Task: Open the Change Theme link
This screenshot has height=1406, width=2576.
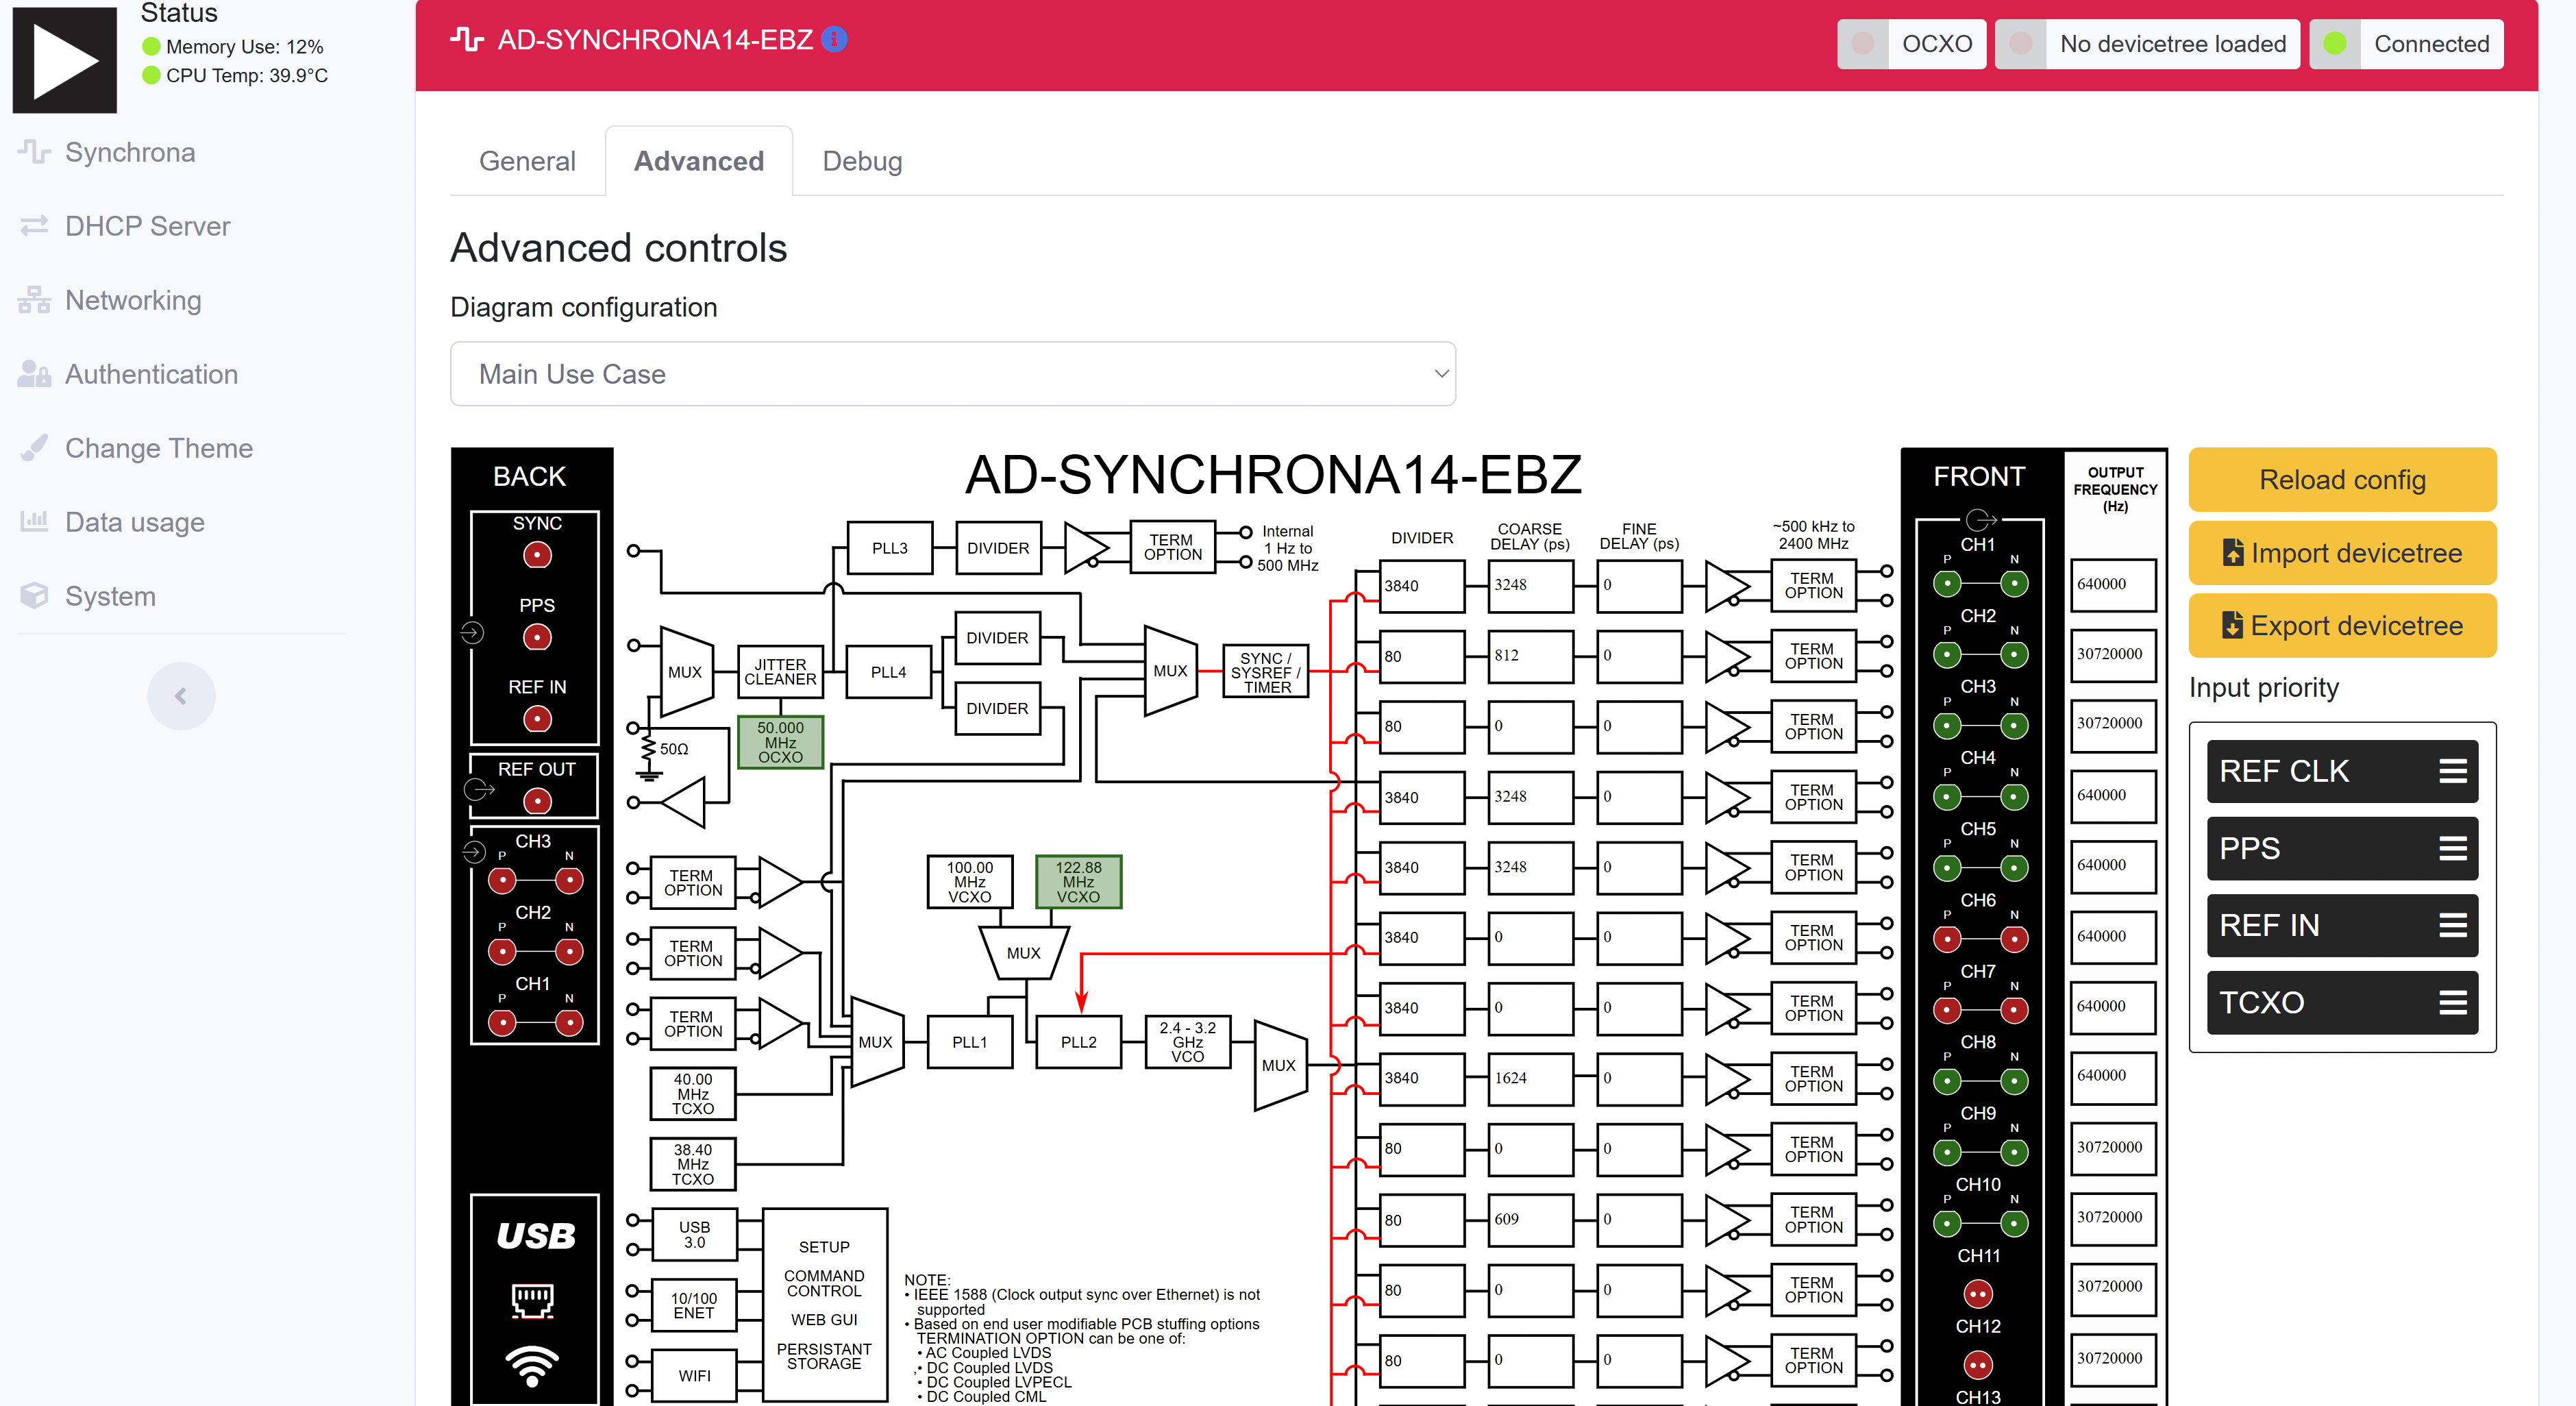Action: (x=158, y=448)
